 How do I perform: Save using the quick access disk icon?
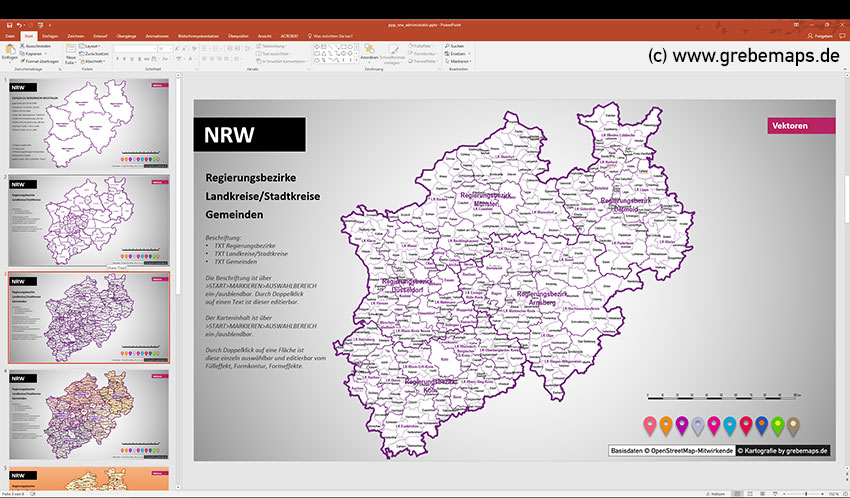point(7,25)
